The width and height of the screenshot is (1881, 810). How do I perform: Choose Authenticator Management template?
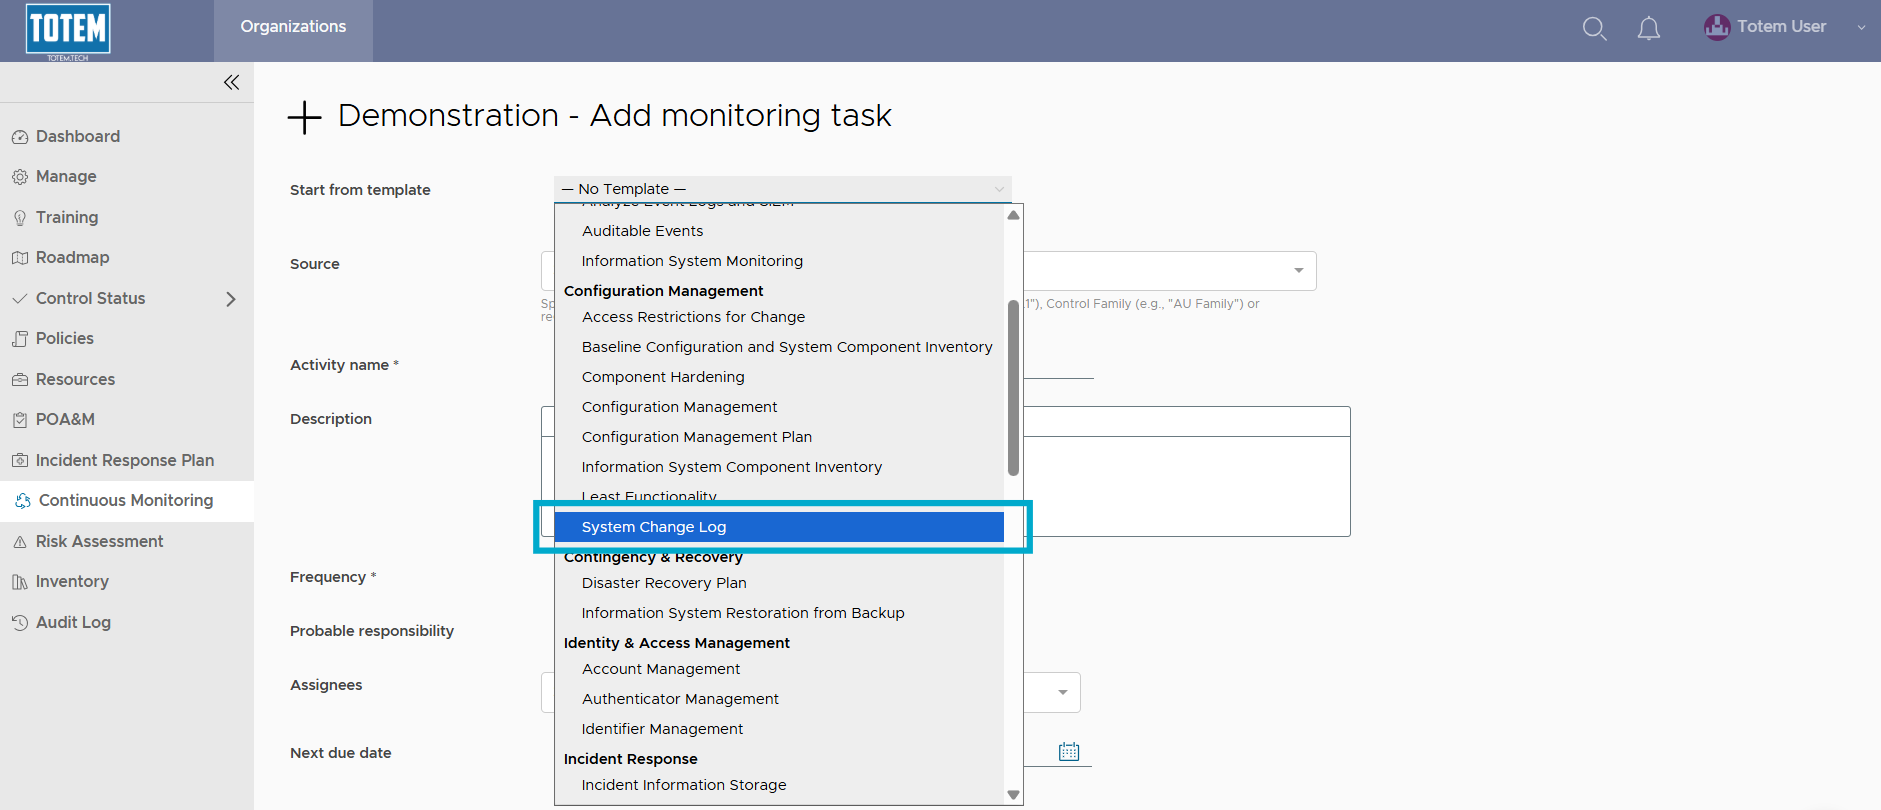[779, 699]
